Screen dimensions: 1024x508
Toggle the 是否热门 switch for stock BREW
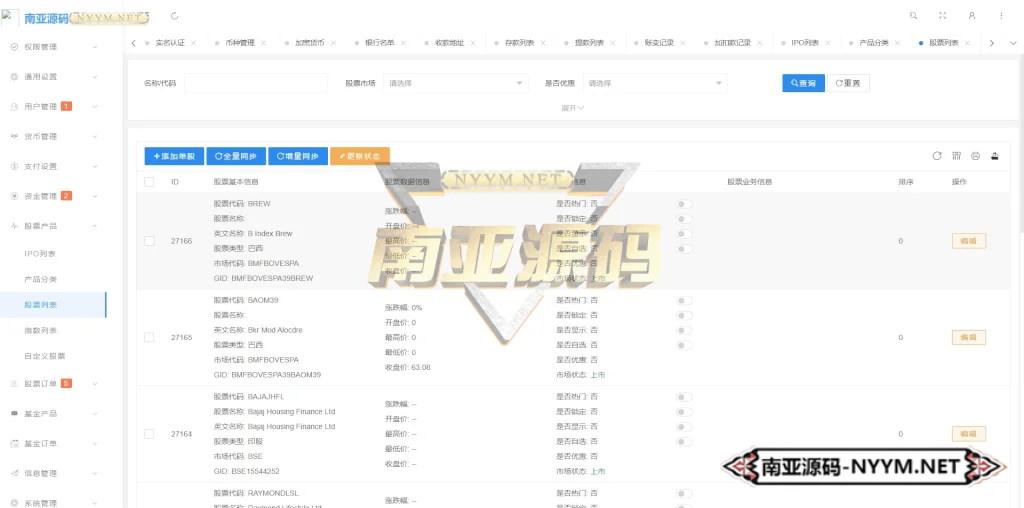point(684,204)
